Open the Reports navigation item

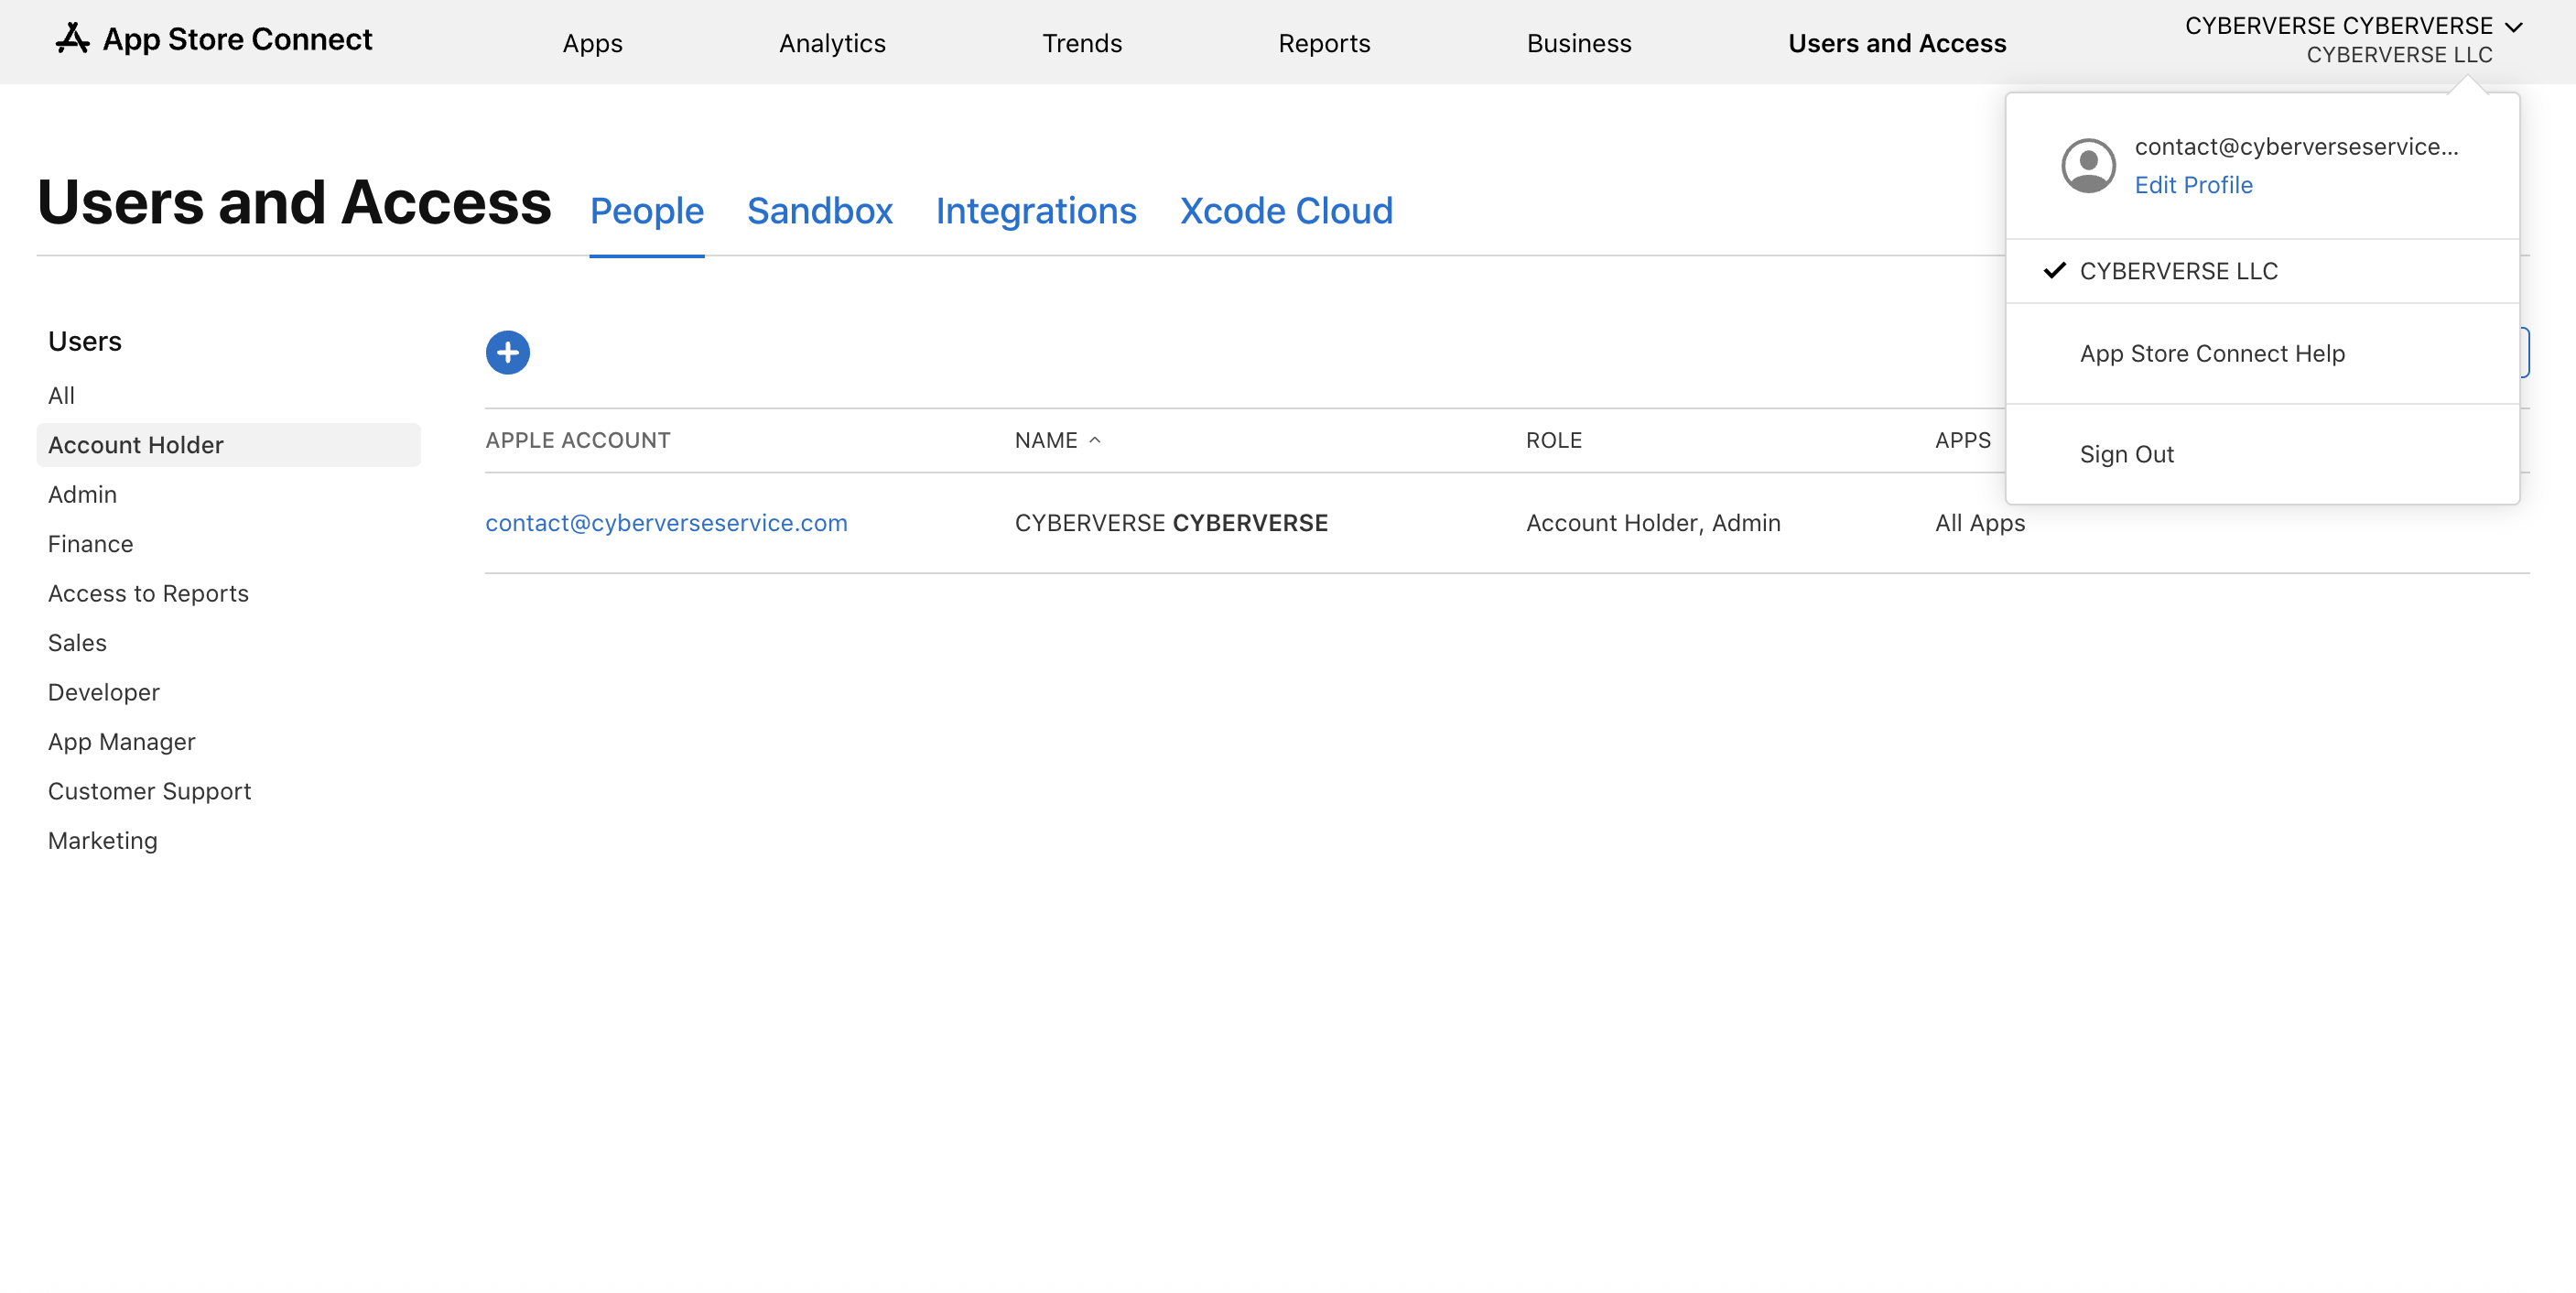click(1324, 43)
